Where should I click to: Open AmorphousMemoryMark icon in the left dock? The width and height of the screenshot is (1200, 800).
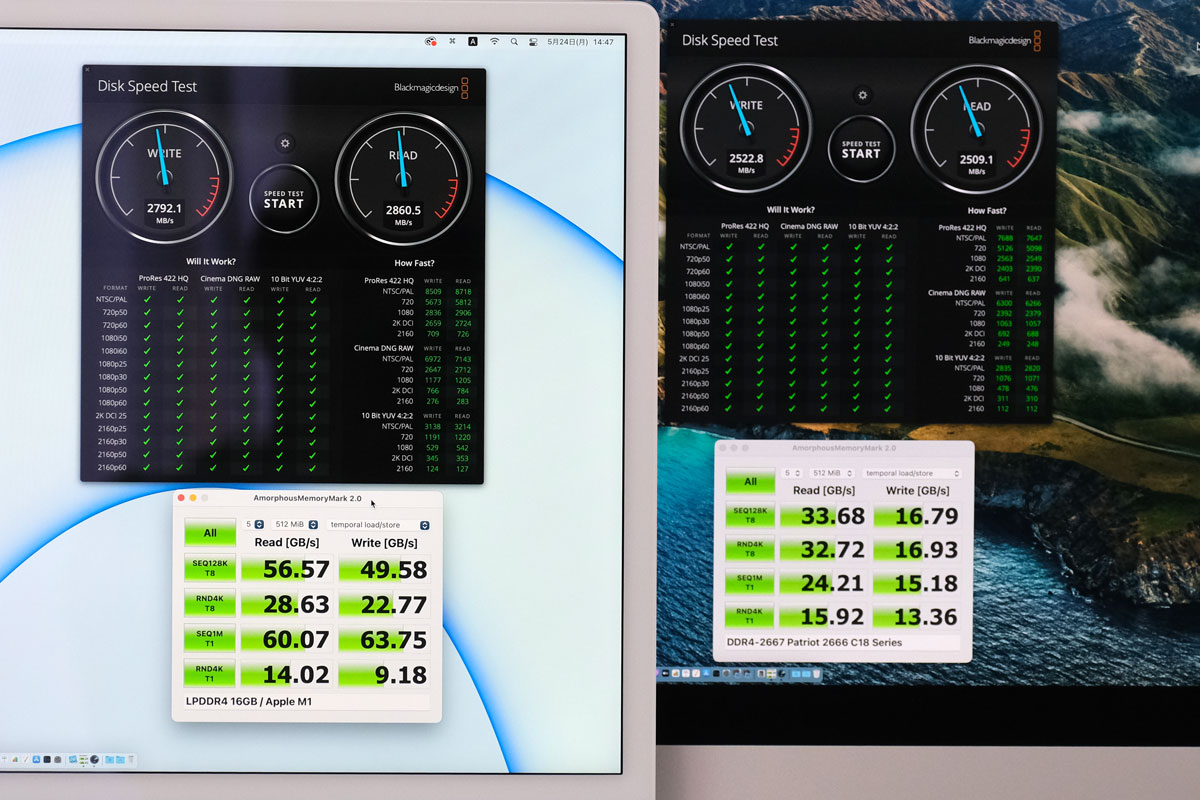click(83, 759)
